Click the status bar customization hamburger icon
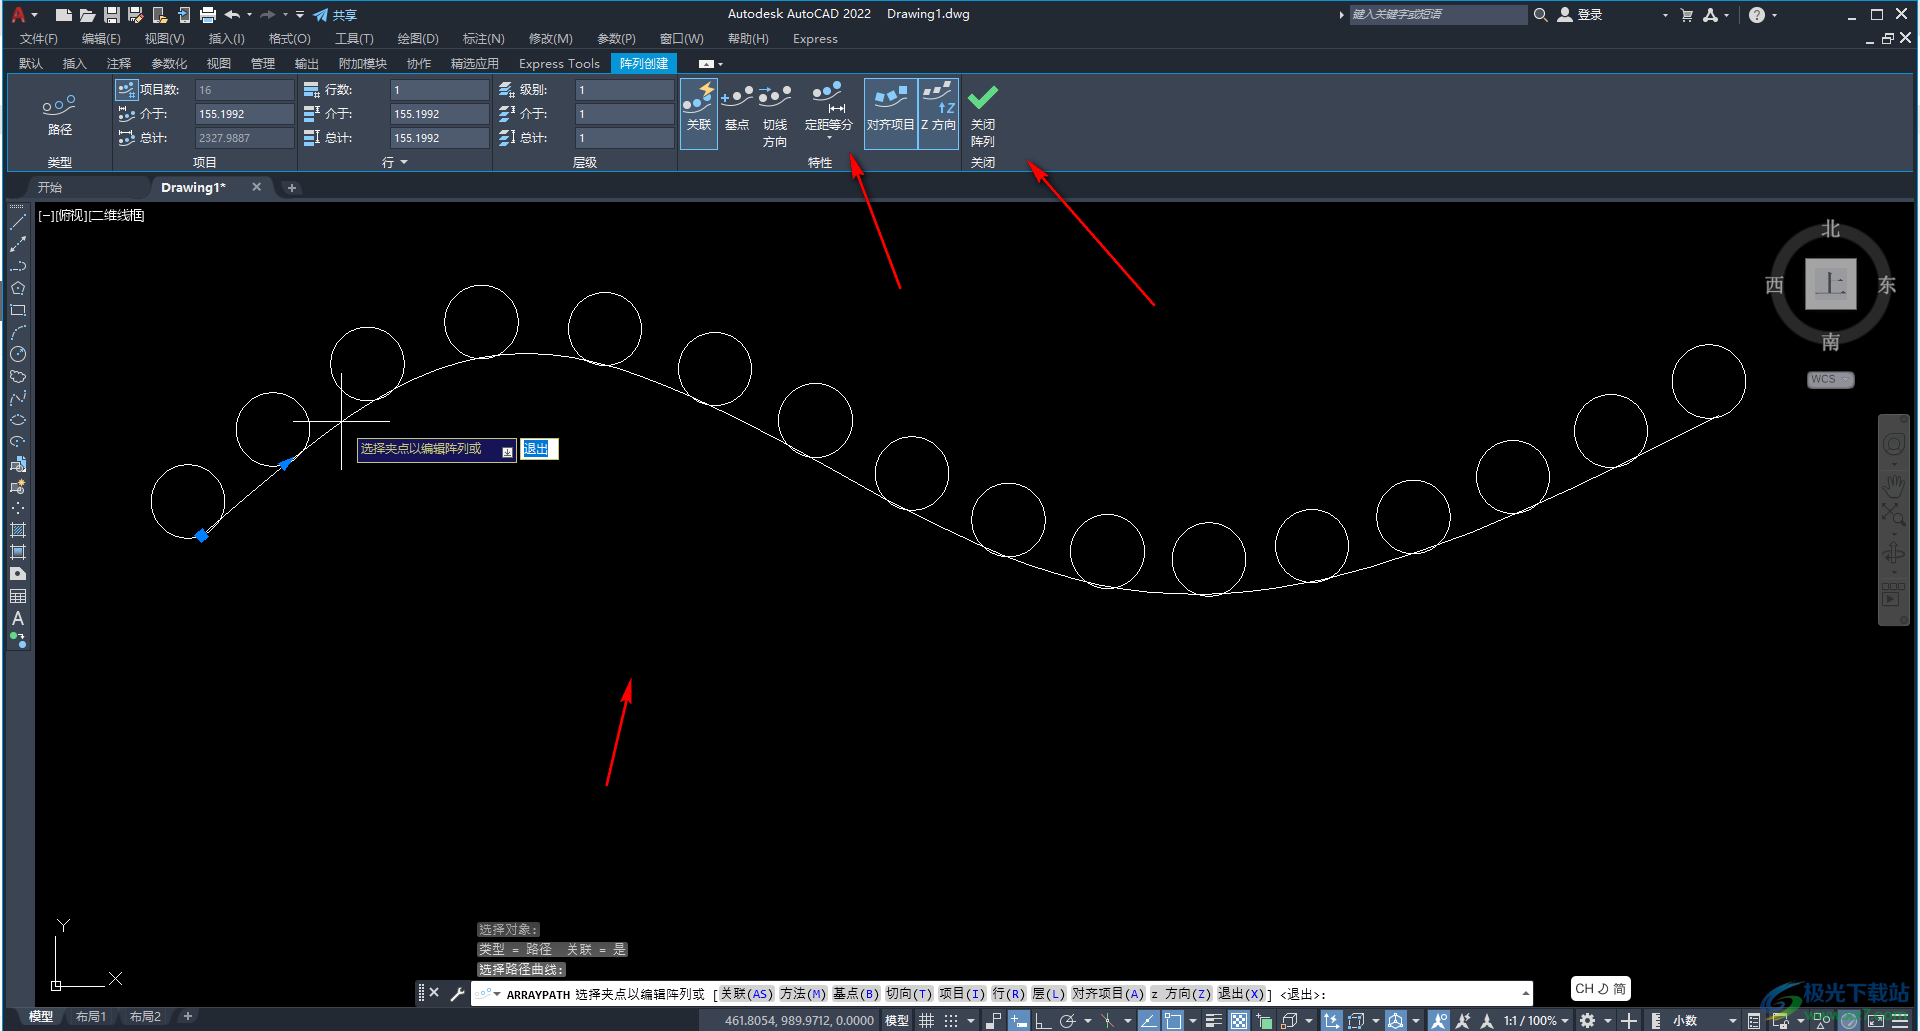The width and height of the screenshot is (1920, 1031). click(x=1900, y=1021)
